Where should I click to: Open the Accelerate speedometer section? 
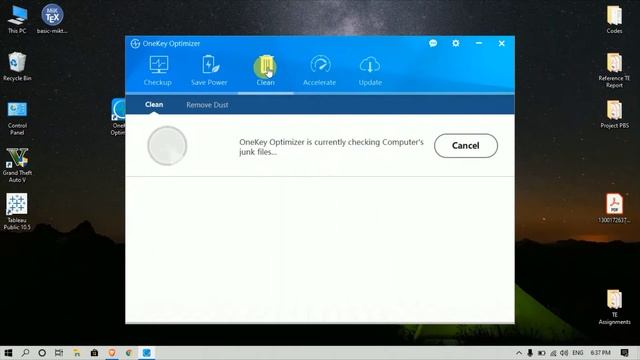click(x=320, y=71)
